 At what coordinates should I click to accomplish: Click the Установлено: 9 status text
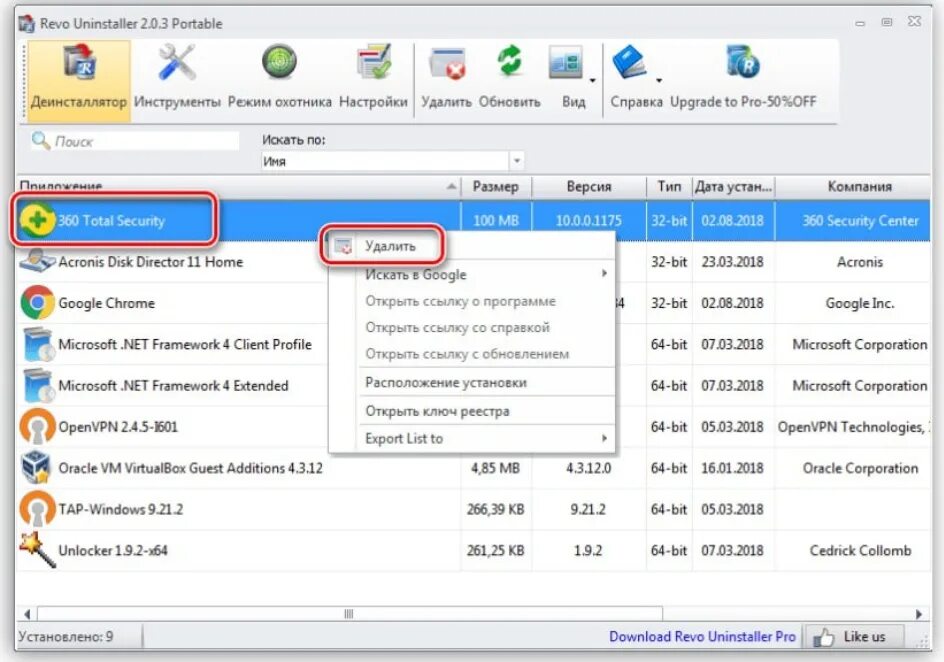(x=66, y=636)
